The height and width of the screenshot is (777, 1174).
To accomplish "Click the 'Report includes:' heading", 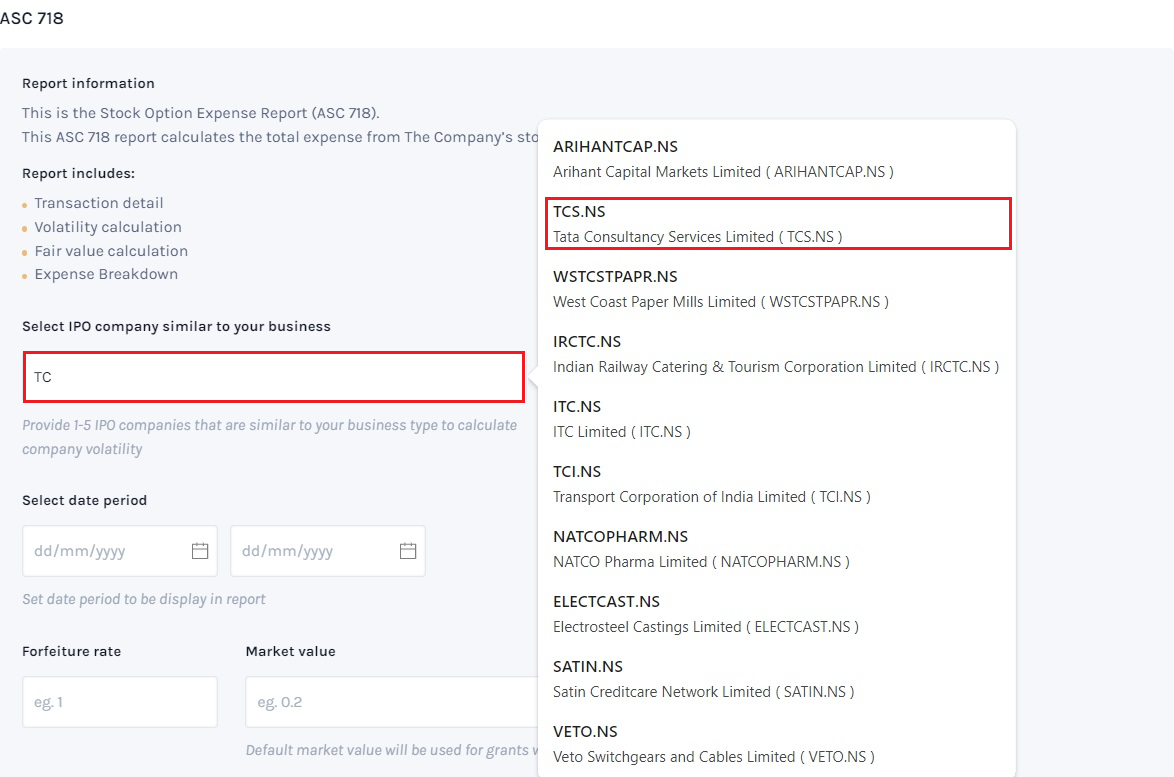I will 79,173.
